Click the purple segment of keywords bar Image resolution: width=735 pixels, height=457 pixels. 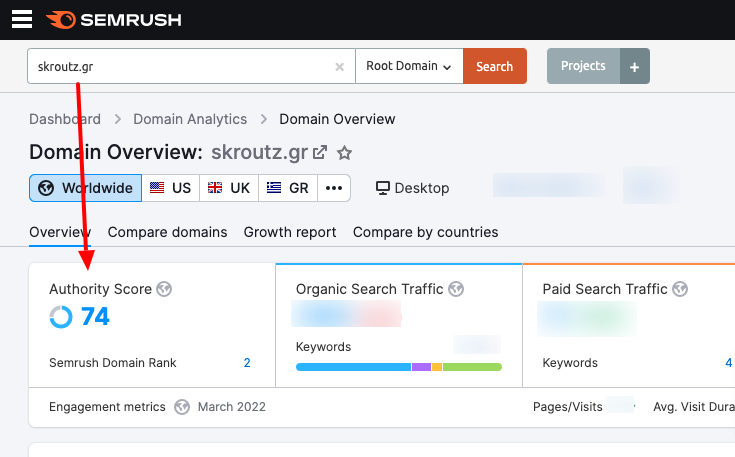421,367
